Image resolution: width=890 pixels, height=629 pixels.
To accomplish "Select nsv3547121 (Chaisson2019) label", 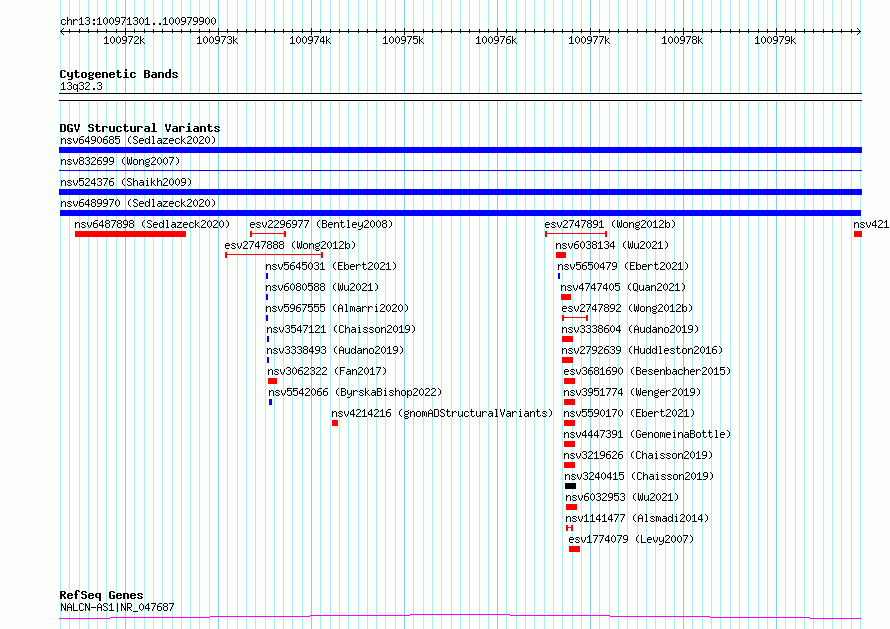I will point(341,329).
